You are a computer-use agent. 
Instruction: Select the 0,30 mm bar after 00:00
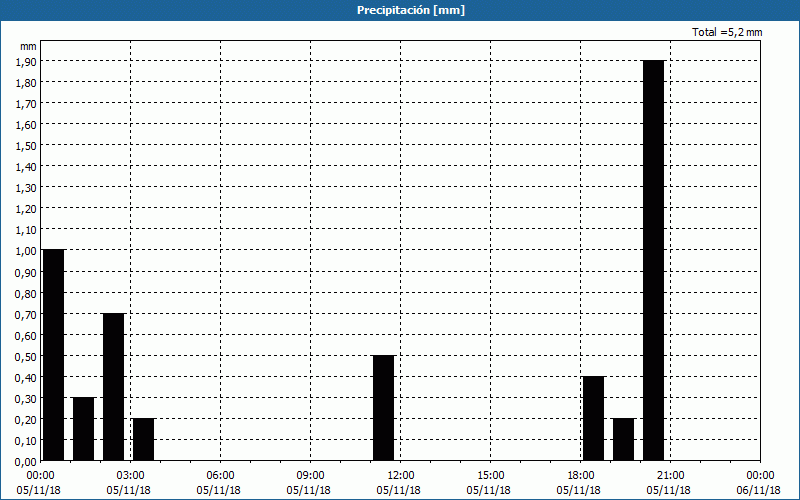84,429
